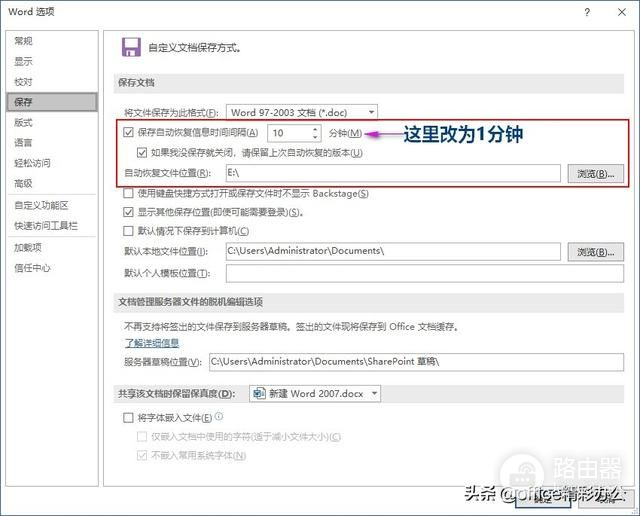Enable 使用键盘快捷方式 不显示 Backstage checkbox
Image resolution: width=640 pixels, height=516 pixels.
128,193
